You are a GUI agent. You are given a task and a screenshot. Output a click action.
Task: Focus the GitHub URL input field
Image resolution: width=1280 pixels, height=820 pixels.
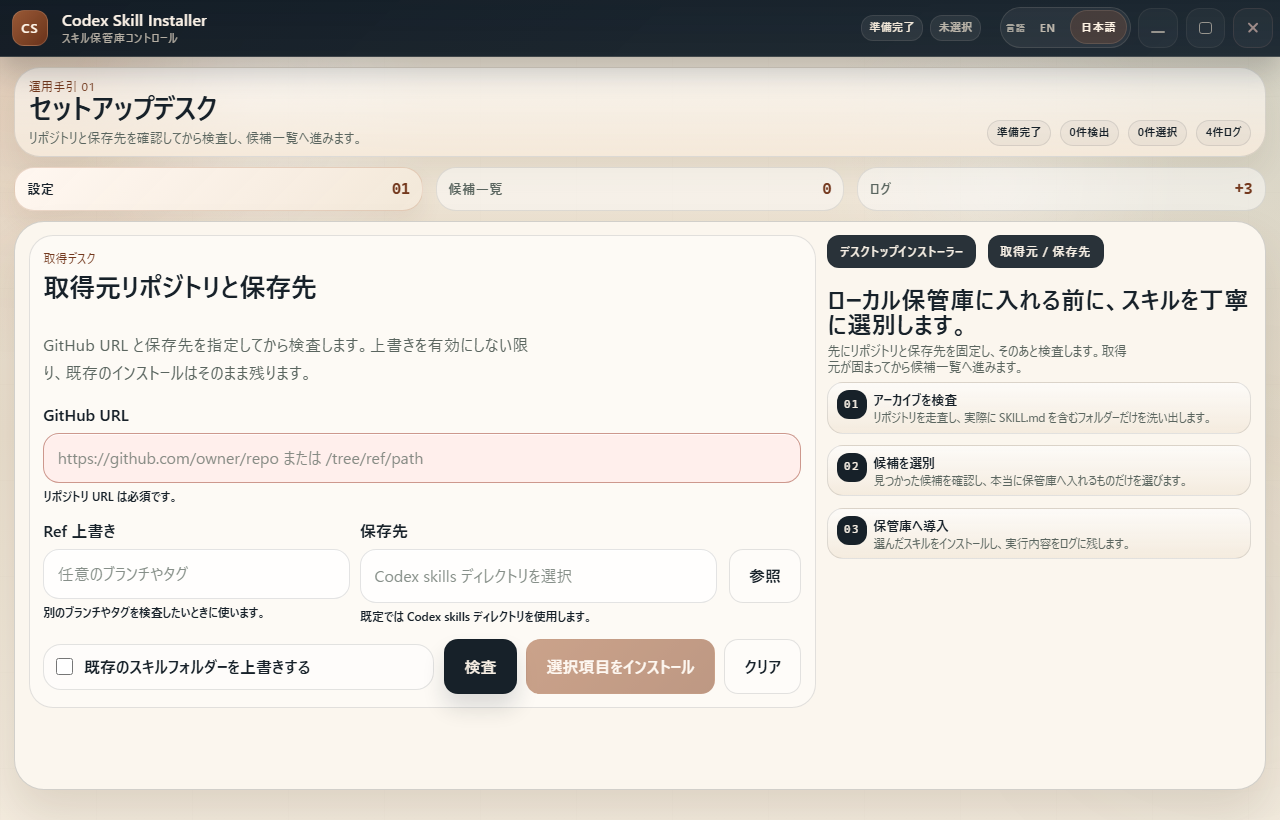[x=422, y=458]
